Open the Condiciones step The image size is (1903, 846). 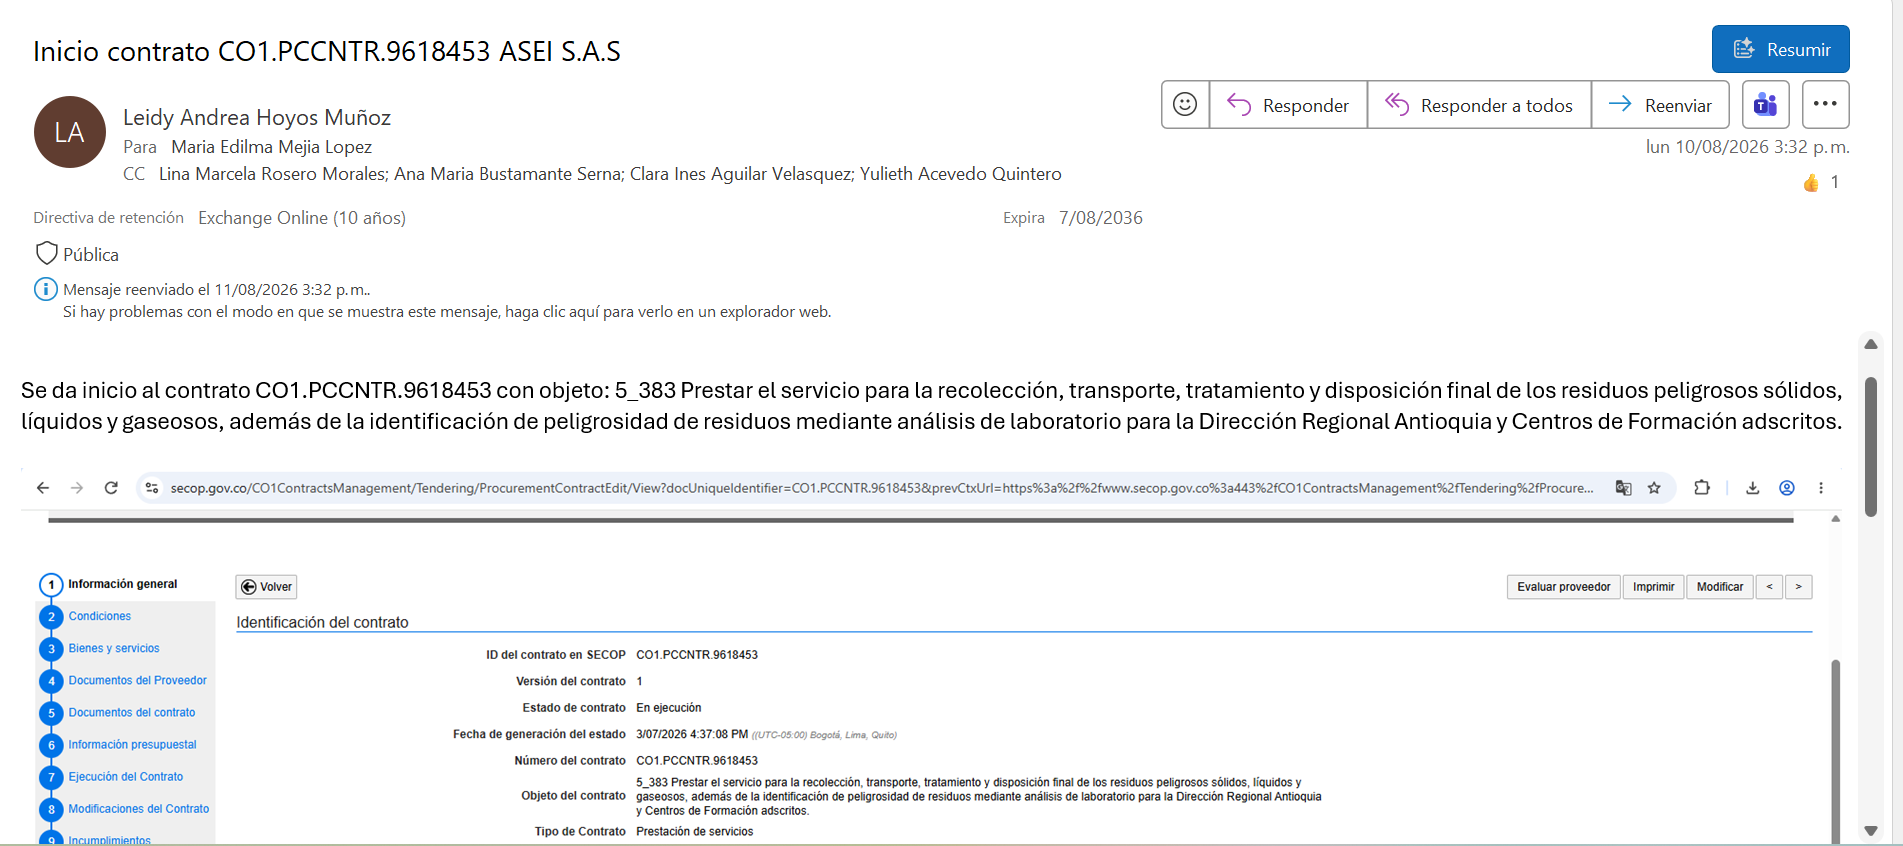click(x=100, y=616)
